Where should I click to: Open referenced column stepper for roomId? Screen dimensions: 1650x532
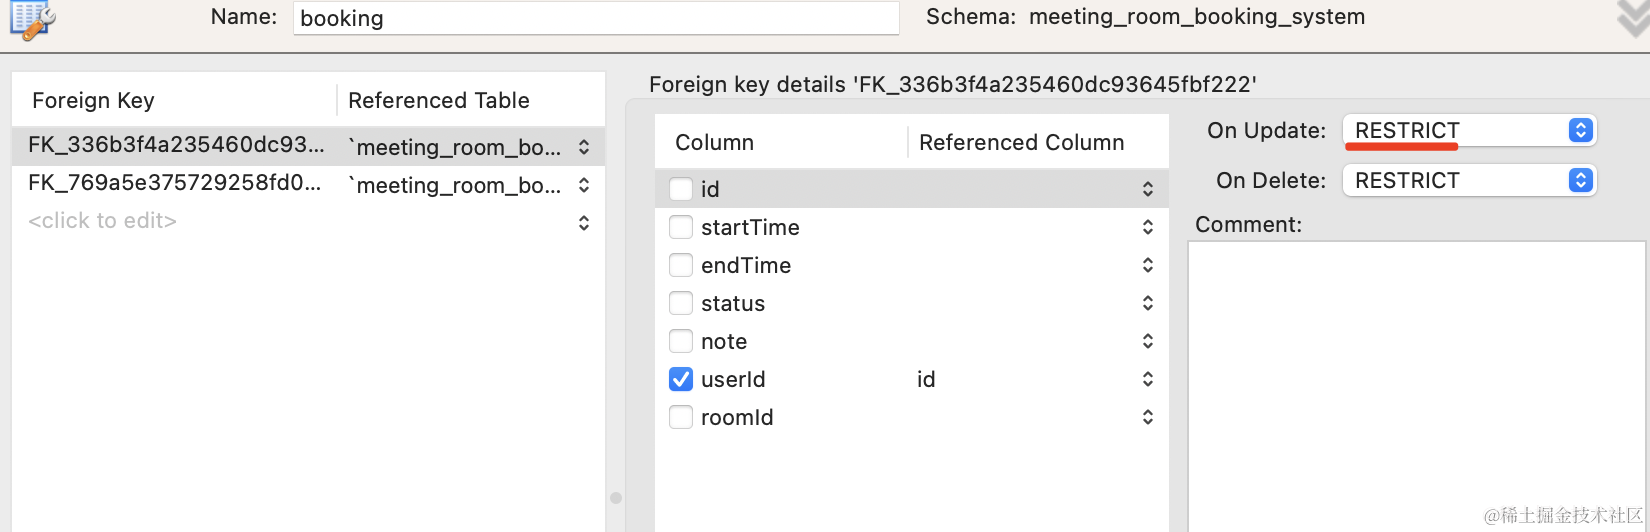[1148, 417]
